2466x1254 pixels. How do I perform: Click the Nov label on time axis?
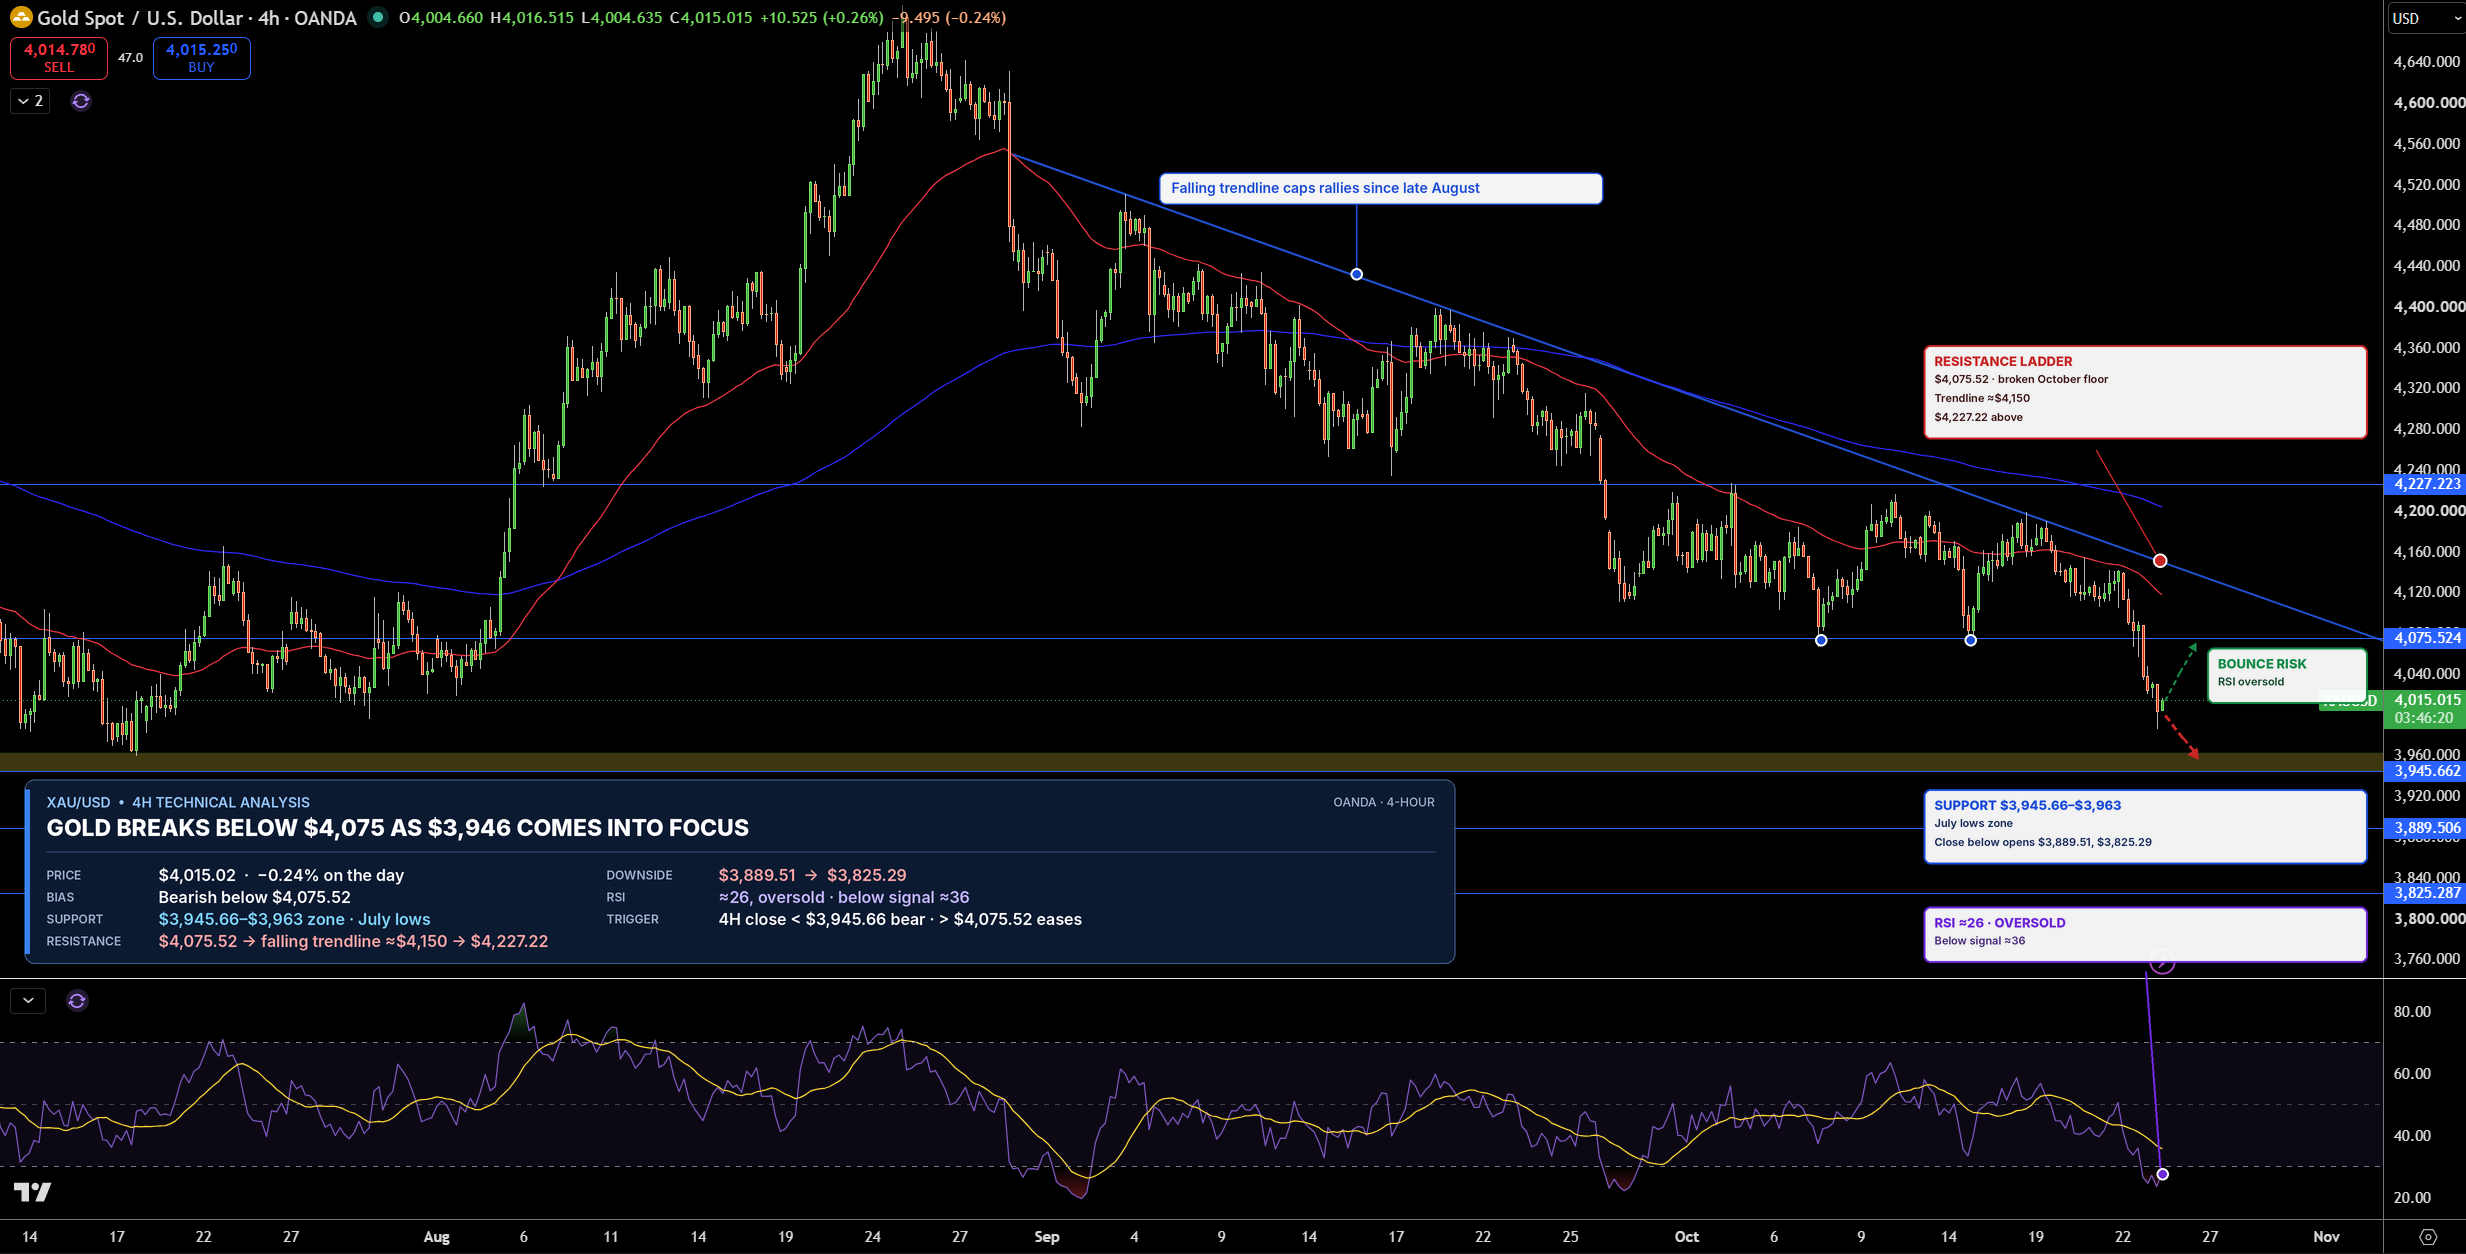pyautogui.click(x=2327, y=1237)
